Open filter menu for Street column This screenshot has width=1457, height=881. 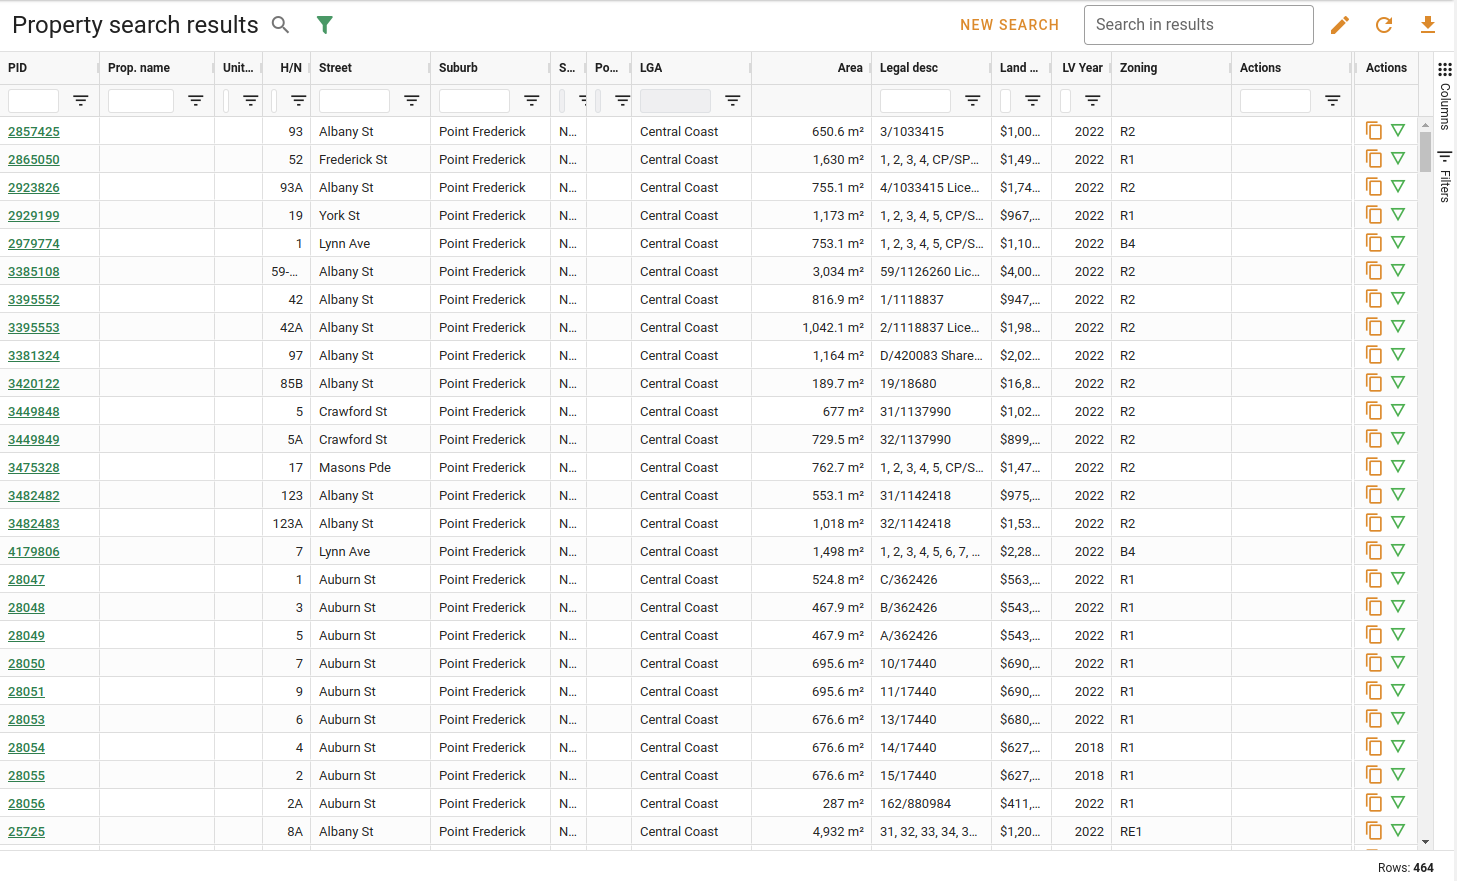(x=411, y=101)
